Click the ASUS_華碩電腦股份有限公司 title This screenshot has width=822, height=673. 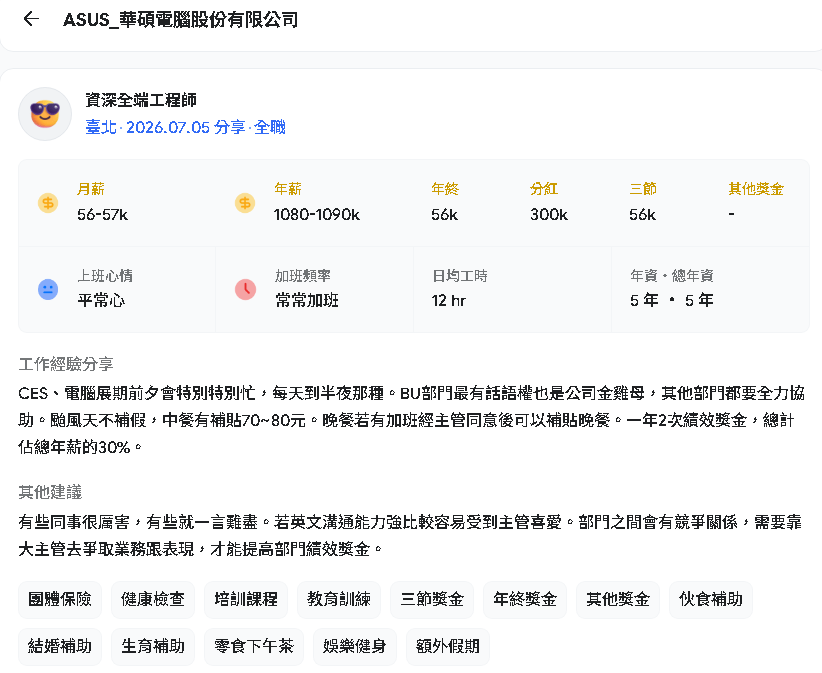click(x=181, y=20)
